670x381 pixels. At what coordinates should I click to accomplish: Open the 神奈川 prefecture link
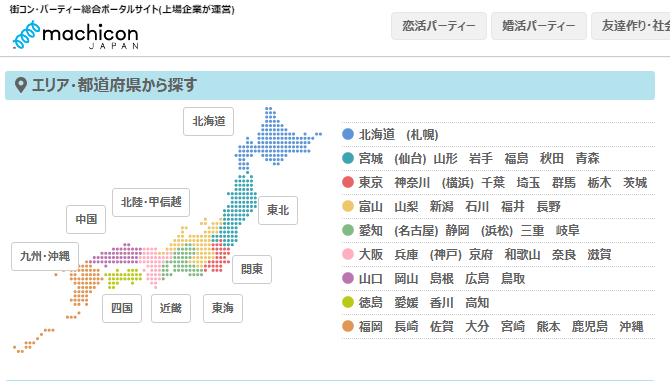412,182
